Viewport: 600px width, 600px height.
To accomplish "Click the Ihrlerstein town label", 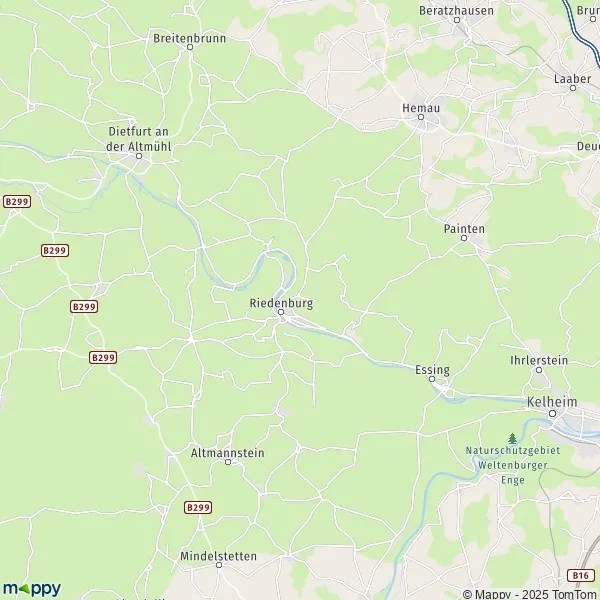I will tap(539, 360).
